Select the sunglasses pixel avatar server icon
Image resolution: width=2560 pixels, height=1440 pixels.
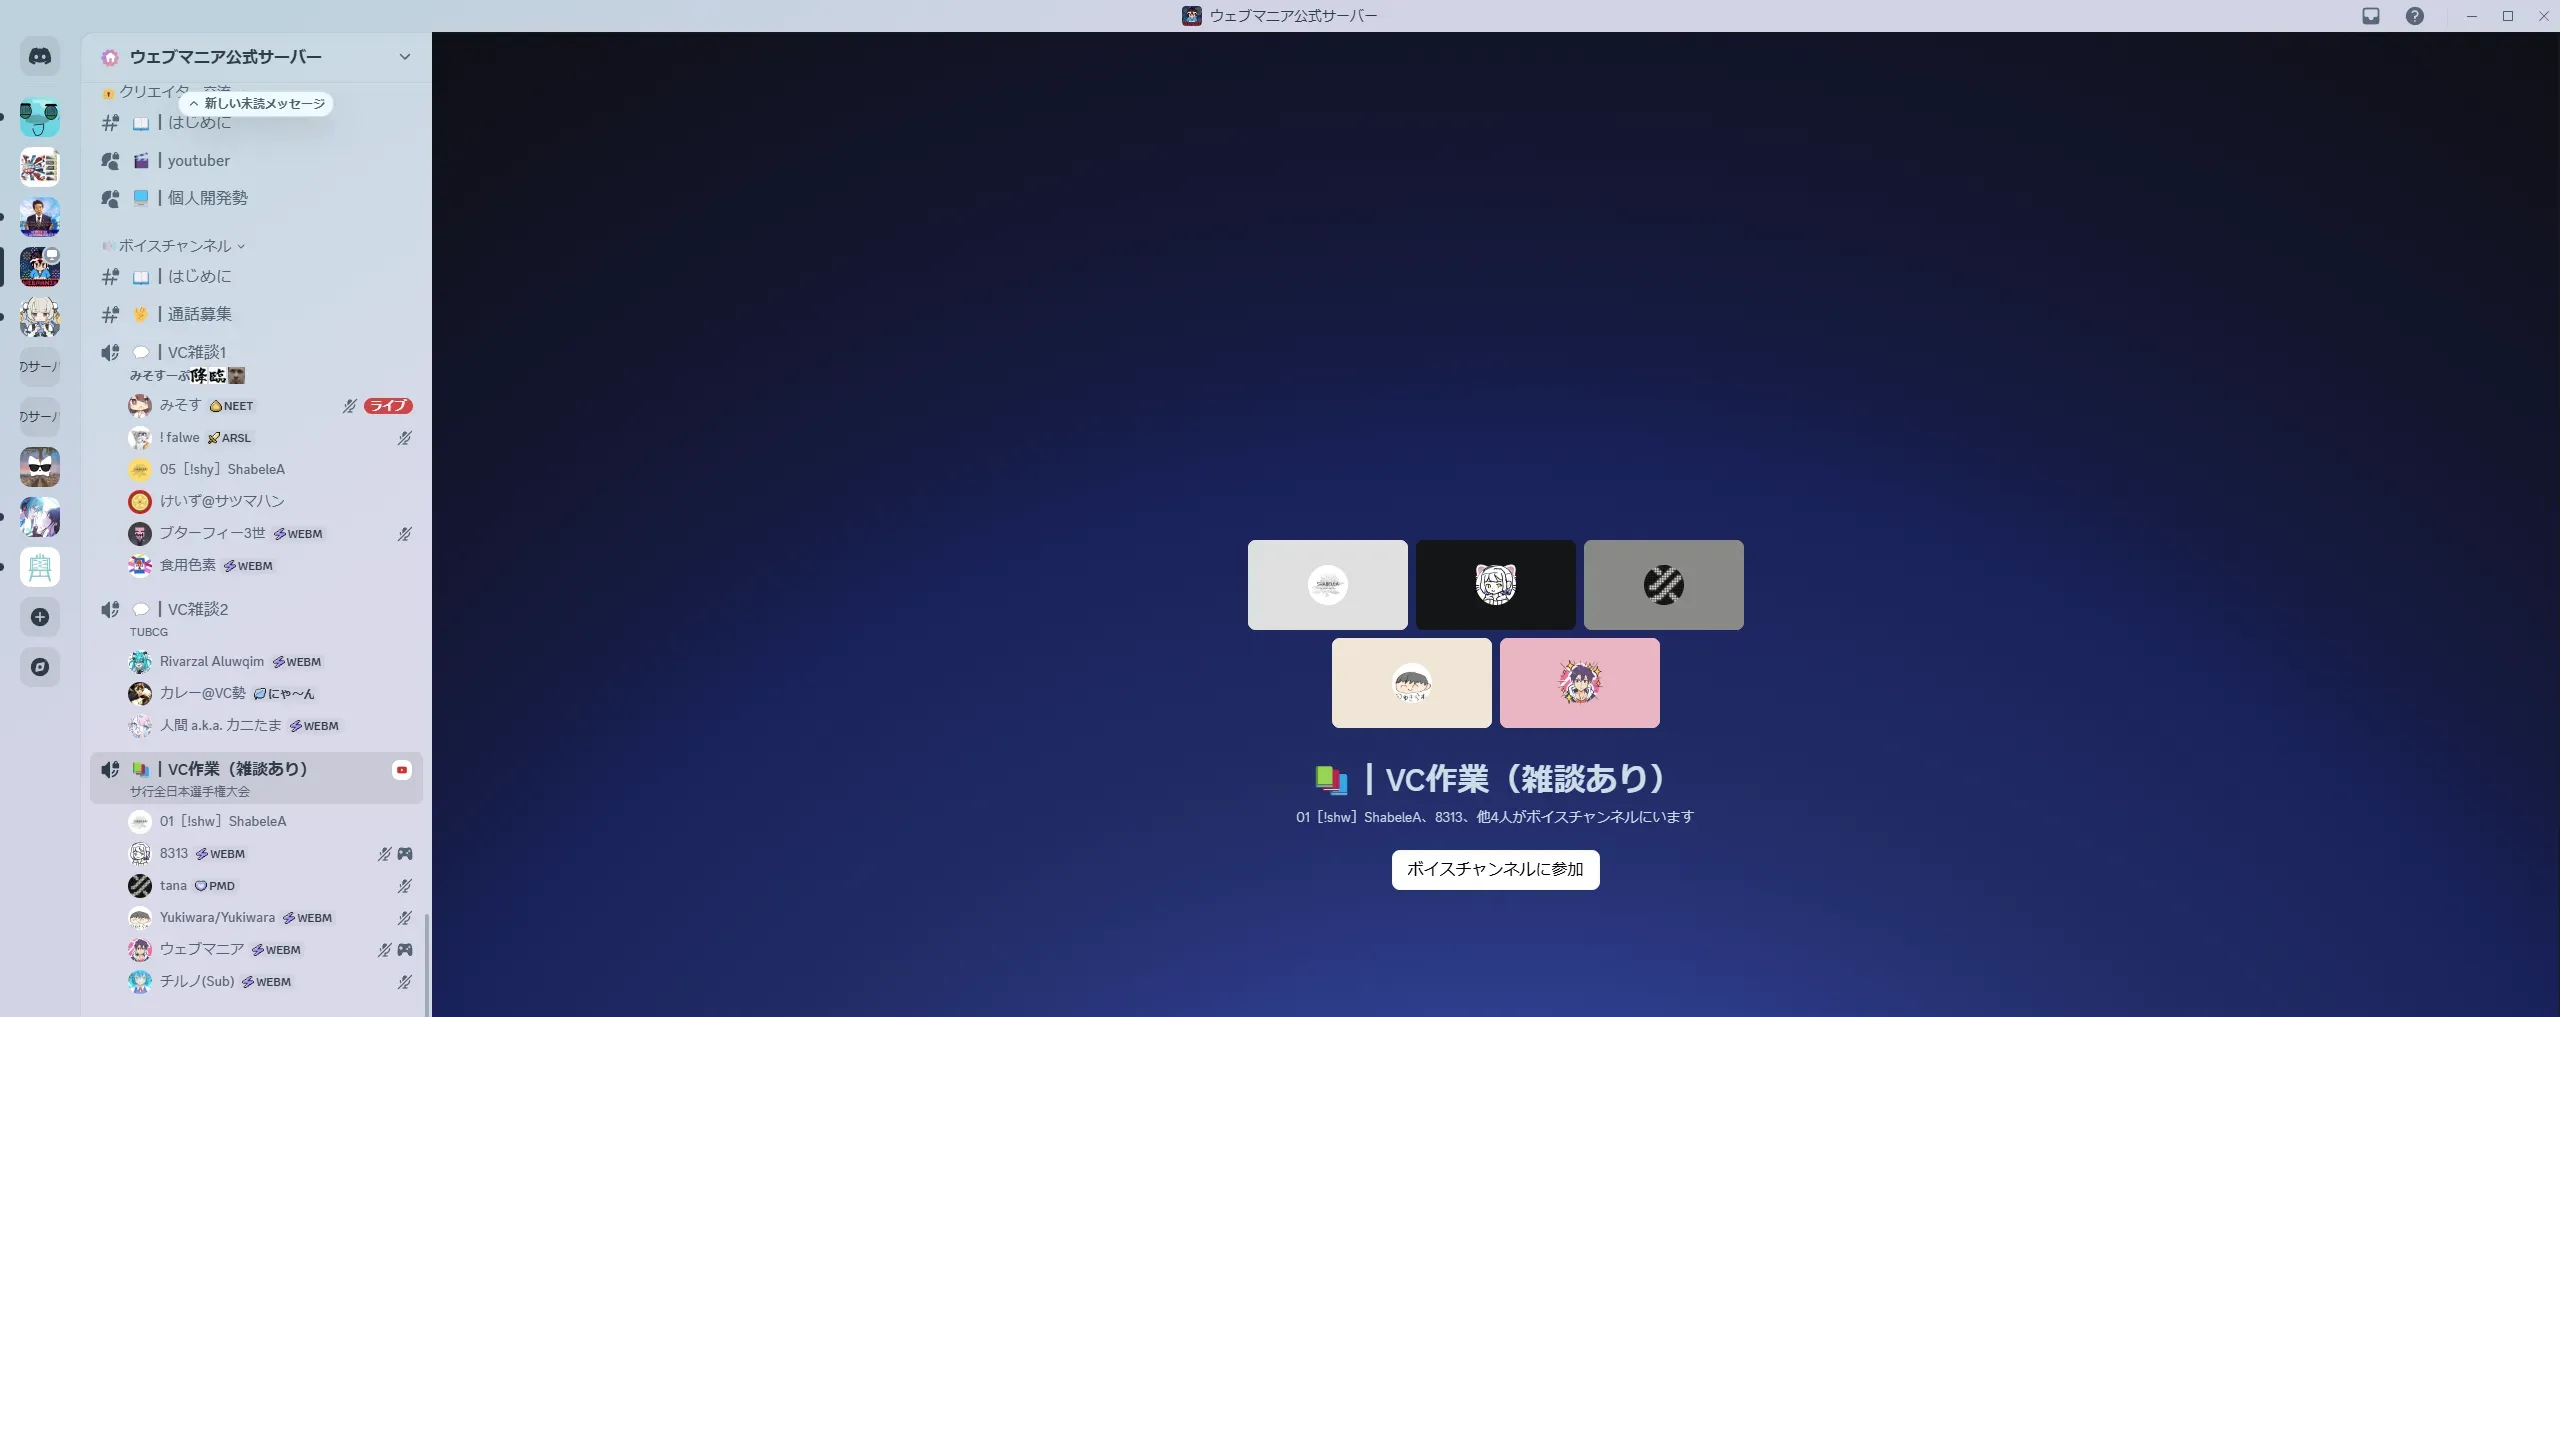click(40, 467)
